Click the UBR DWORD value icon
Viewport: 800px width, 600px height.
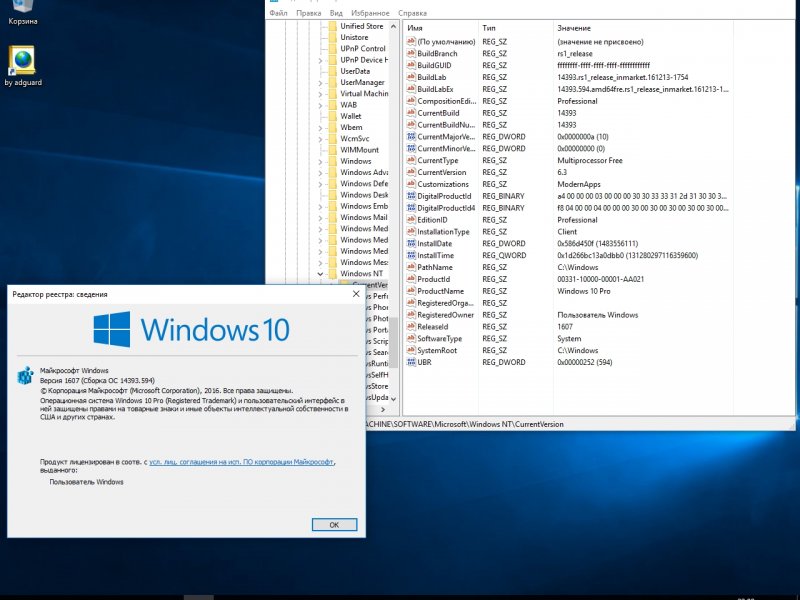click(x=411, y=362)
